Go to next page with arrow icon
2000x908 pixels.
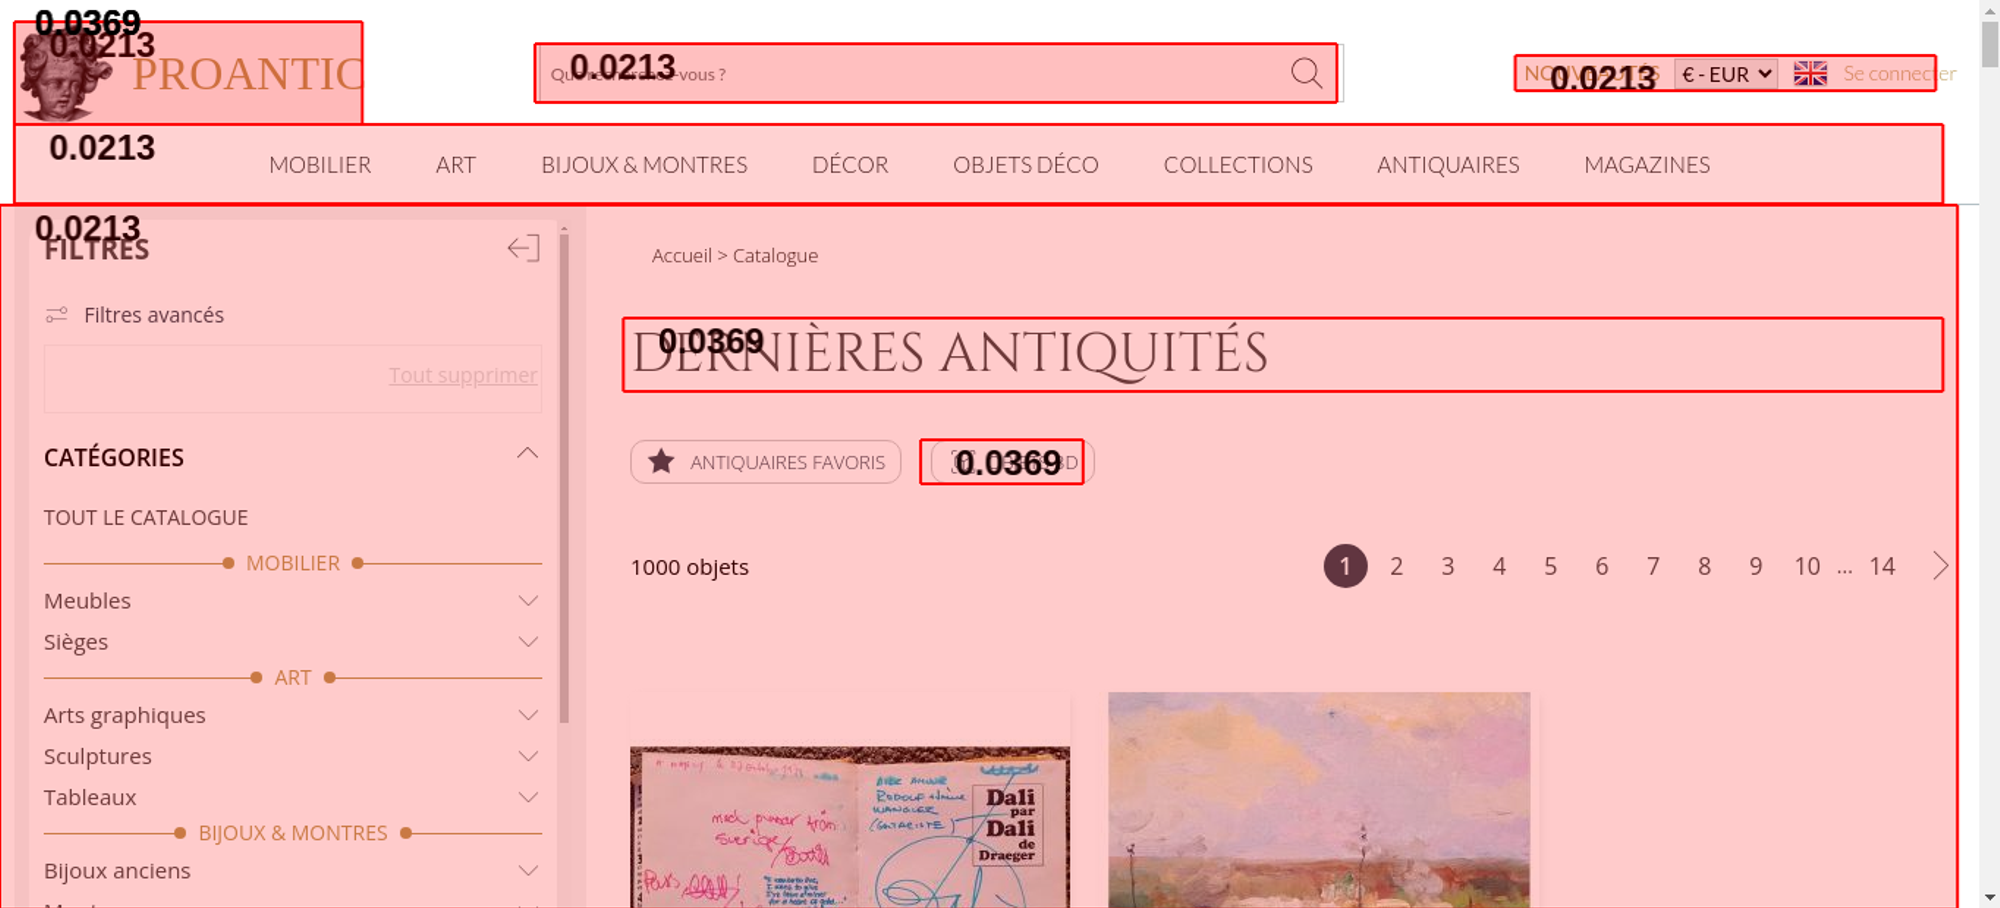tap(1940, 566)
